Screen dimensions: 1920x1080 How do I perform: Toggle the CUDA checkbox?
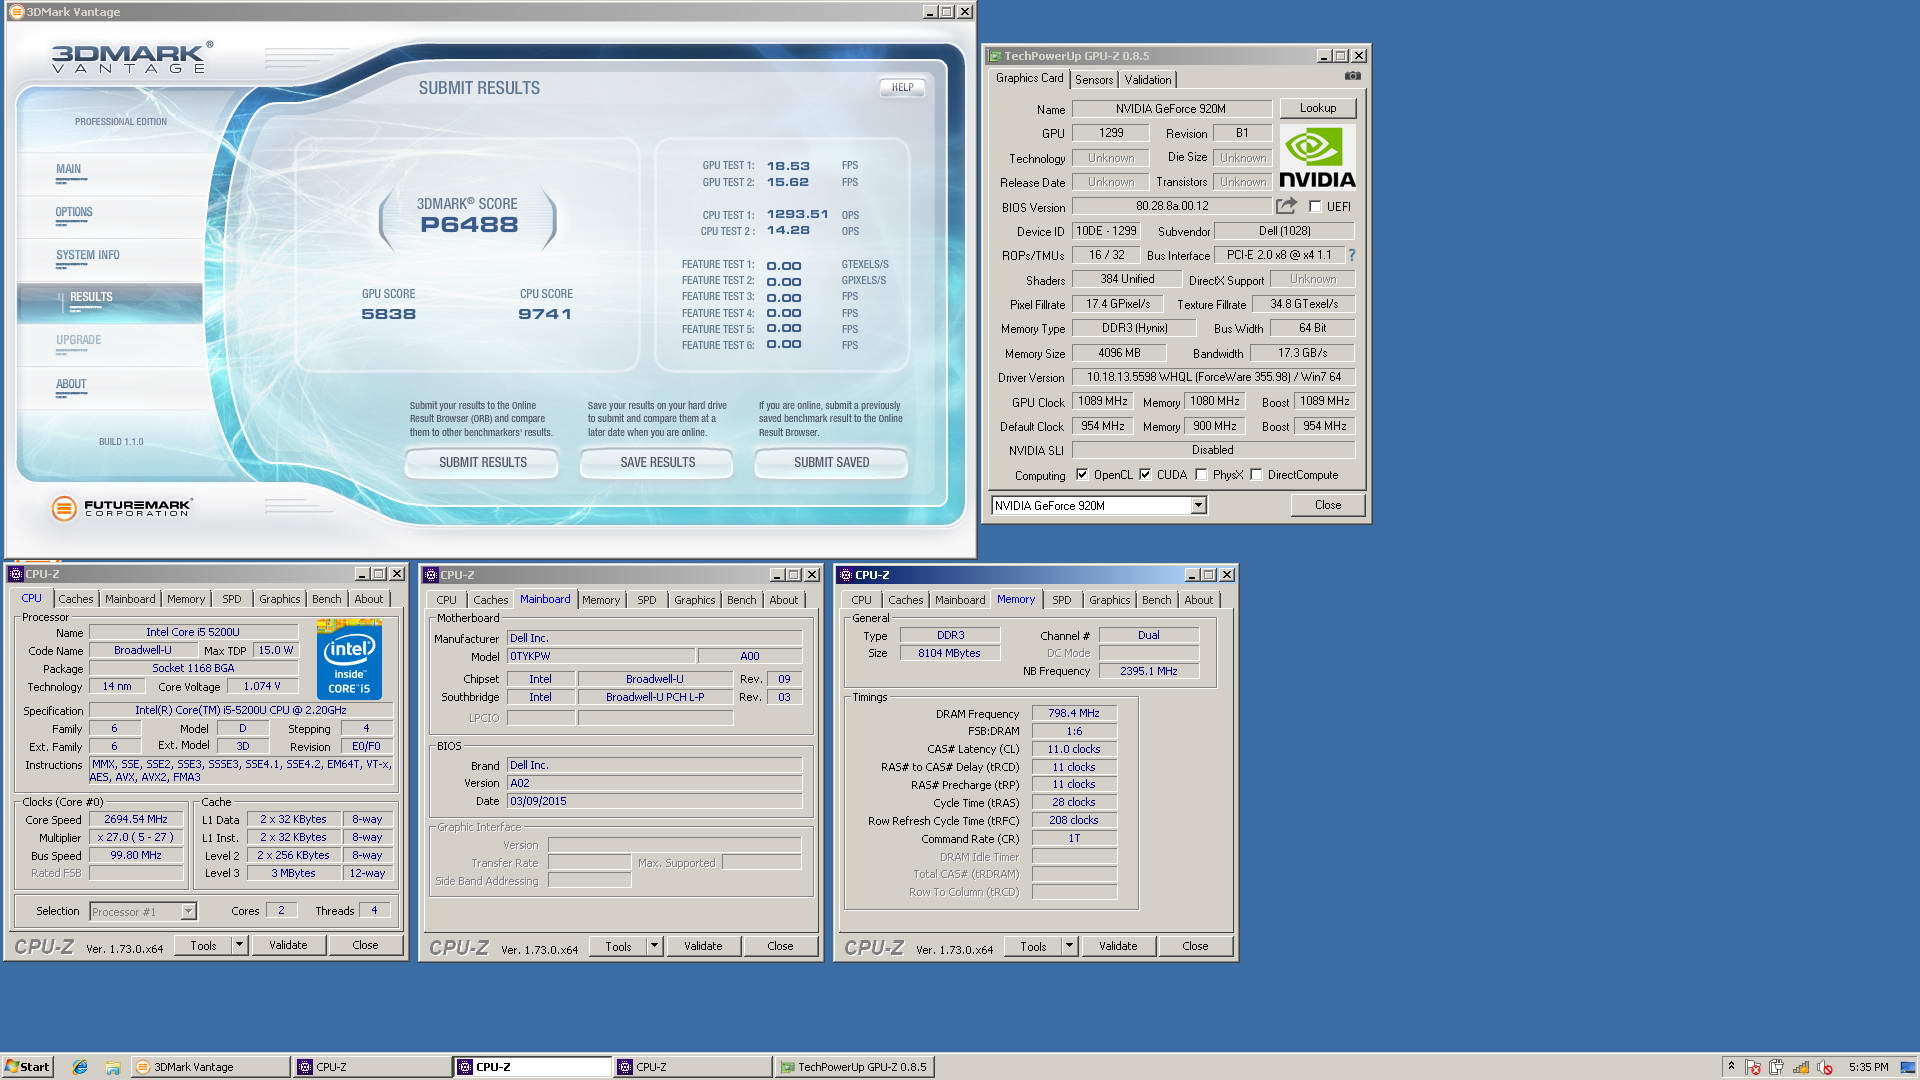1145,475
